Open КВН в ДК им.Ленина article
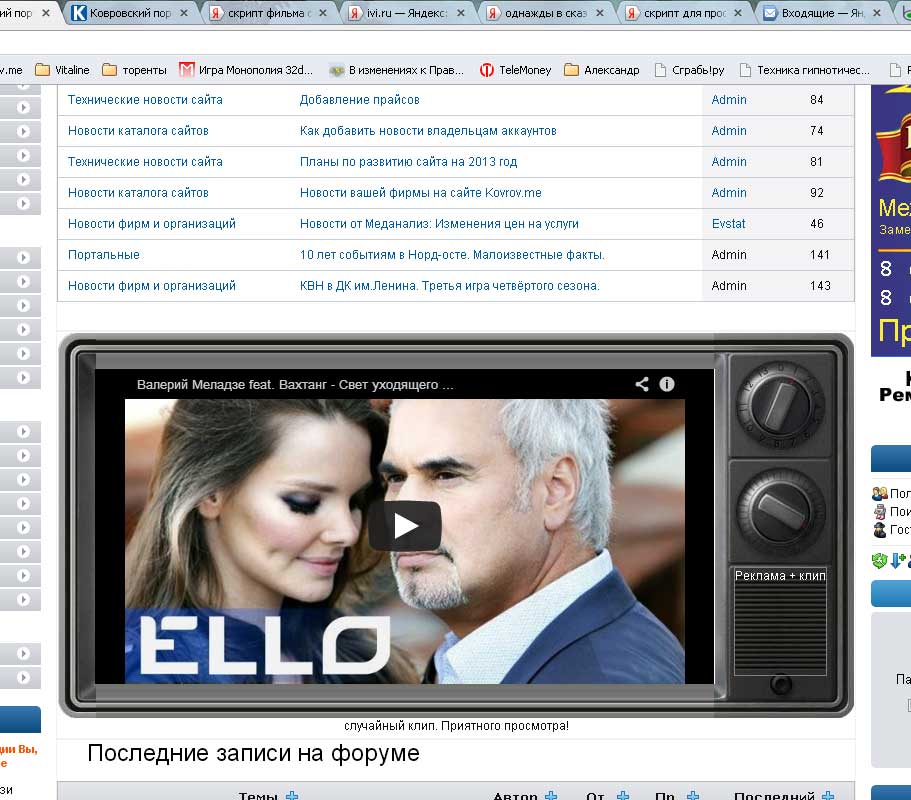This screenshot has width=911, height=800. [x=450, y=286]
